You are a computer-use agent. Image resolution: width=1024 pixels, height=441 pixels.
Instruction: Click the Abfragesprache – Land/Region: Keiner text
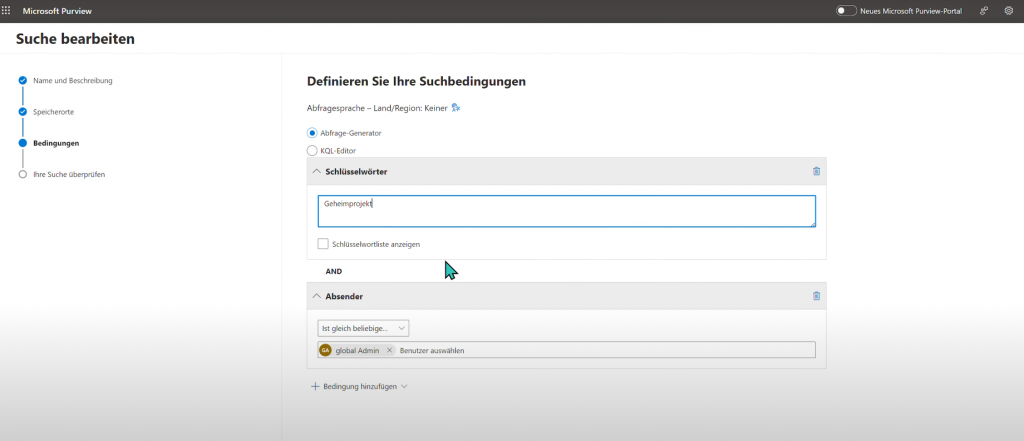click(377, 108)
